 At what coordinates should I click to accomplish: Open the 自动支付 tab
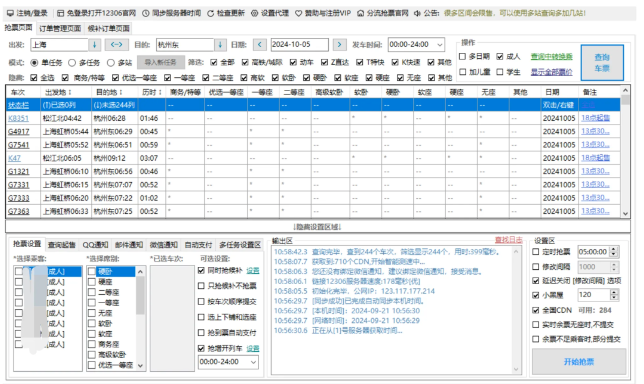[x=198, y=245]
